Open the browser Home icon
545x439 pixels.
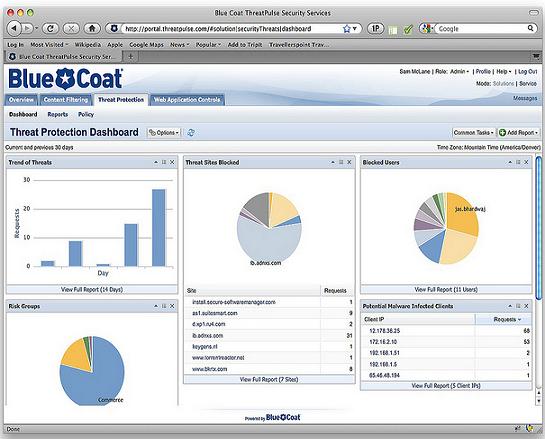coord(92,29)
